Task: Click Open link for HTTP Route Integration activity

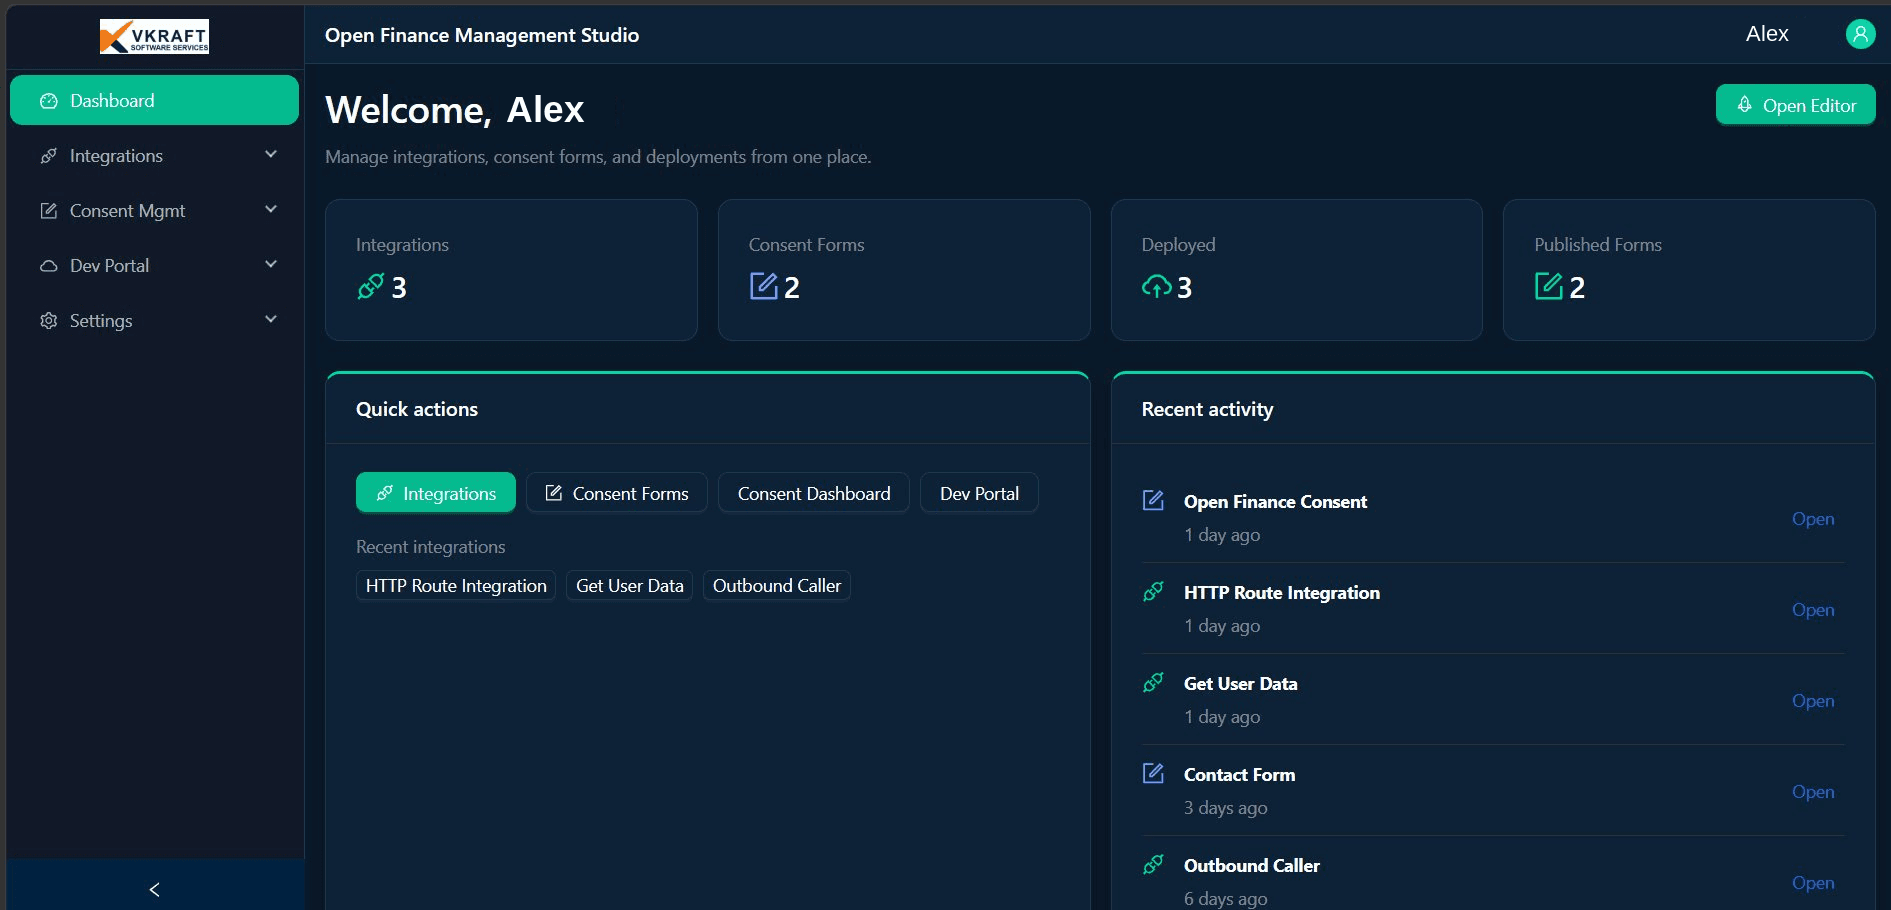Action: click(x=1813, y=610)
